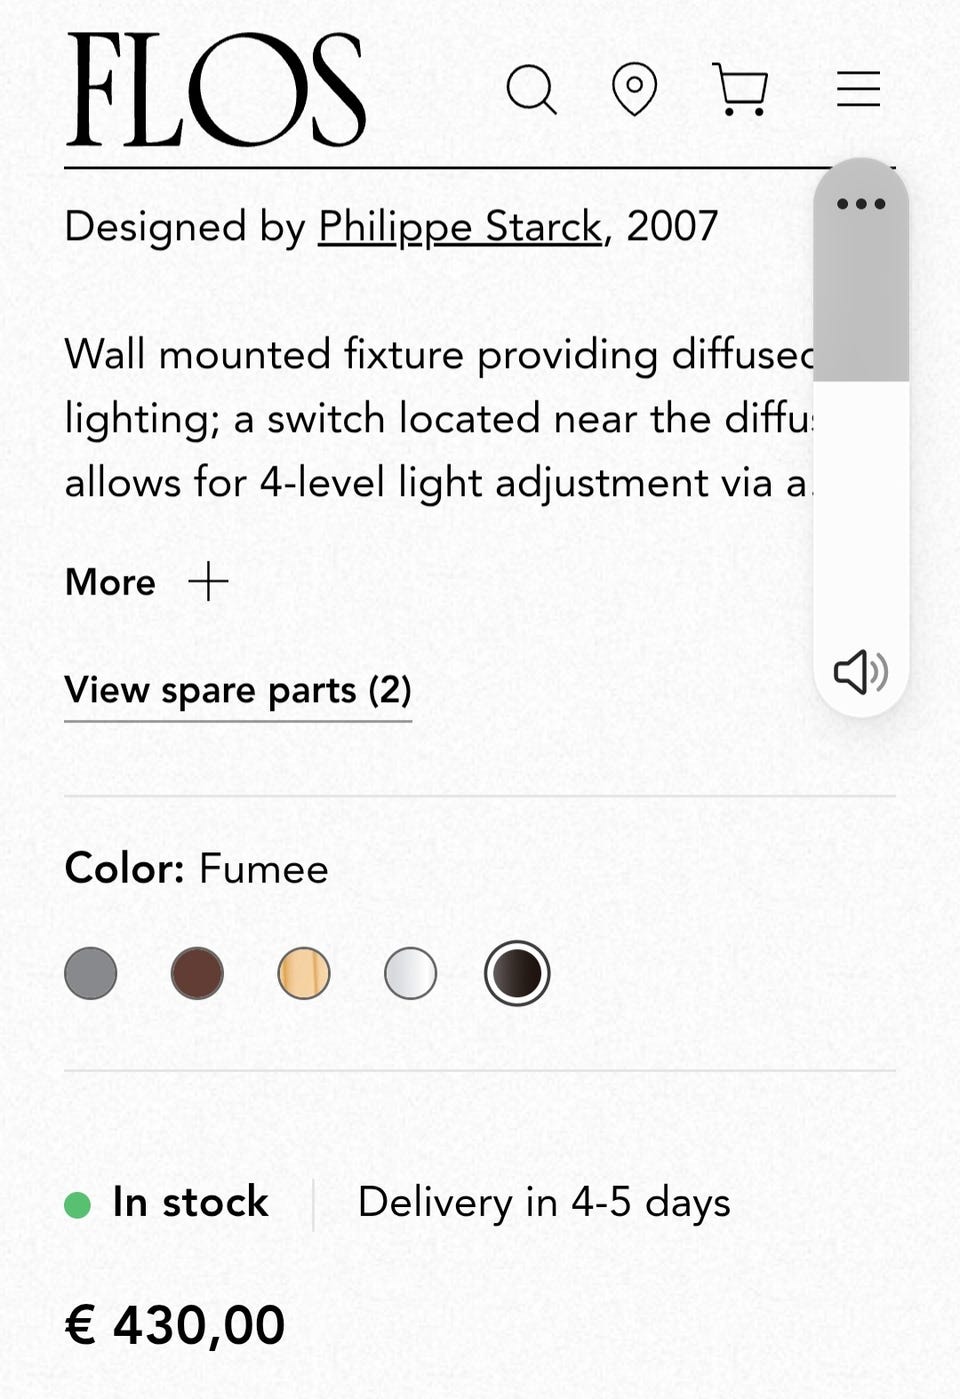Screen dimensions: 960x1399
Task: Expand the More description section
Action: pos(147,581)
